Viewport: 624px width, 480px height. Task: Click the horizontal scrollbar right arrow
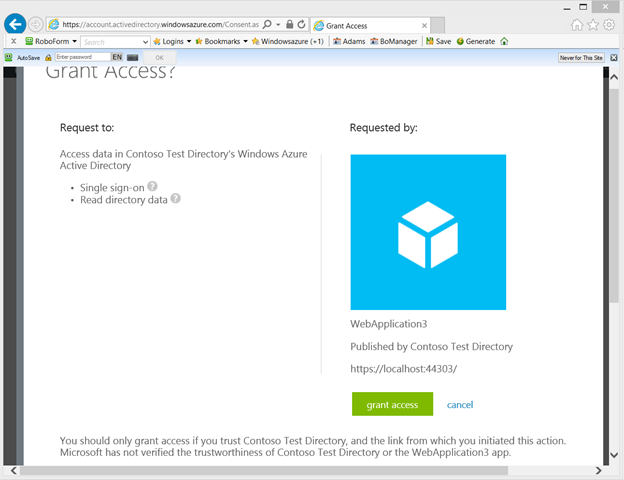click(599, 471)
